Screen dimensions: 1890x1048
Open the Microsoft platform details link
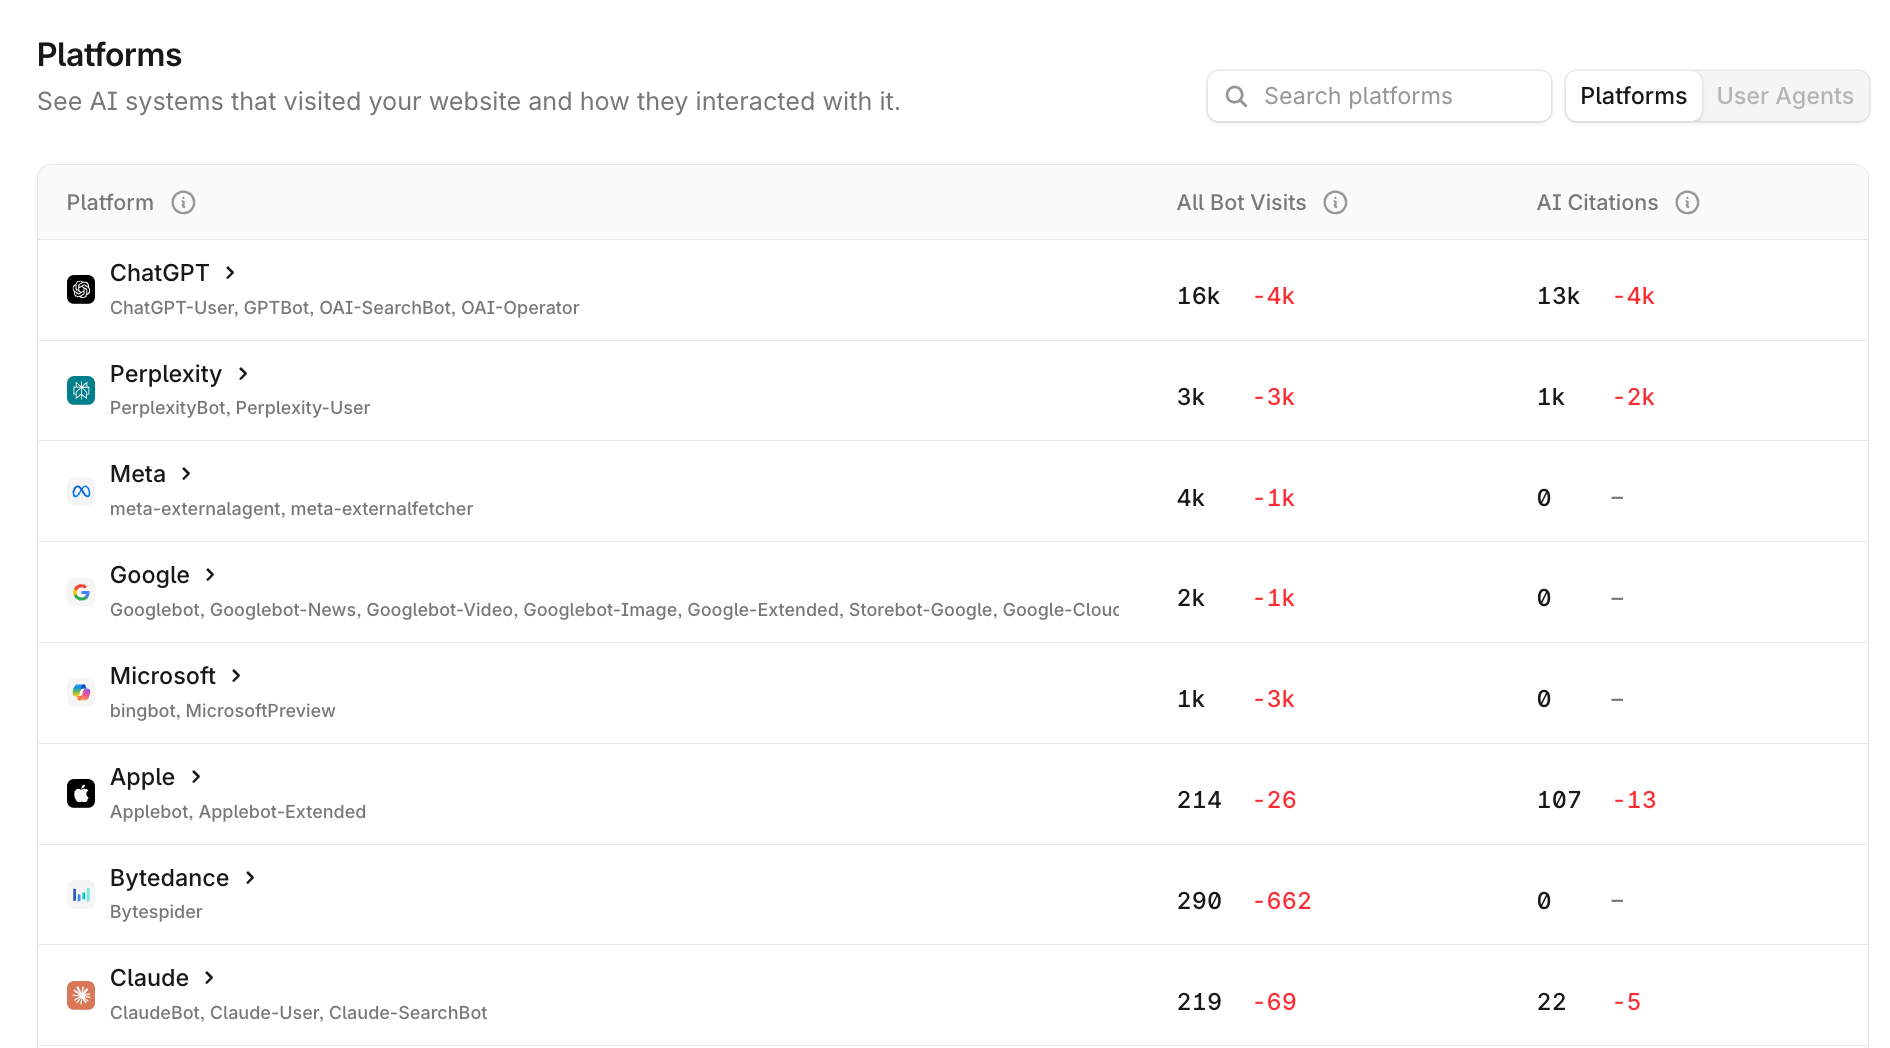[x=163, y=676]
